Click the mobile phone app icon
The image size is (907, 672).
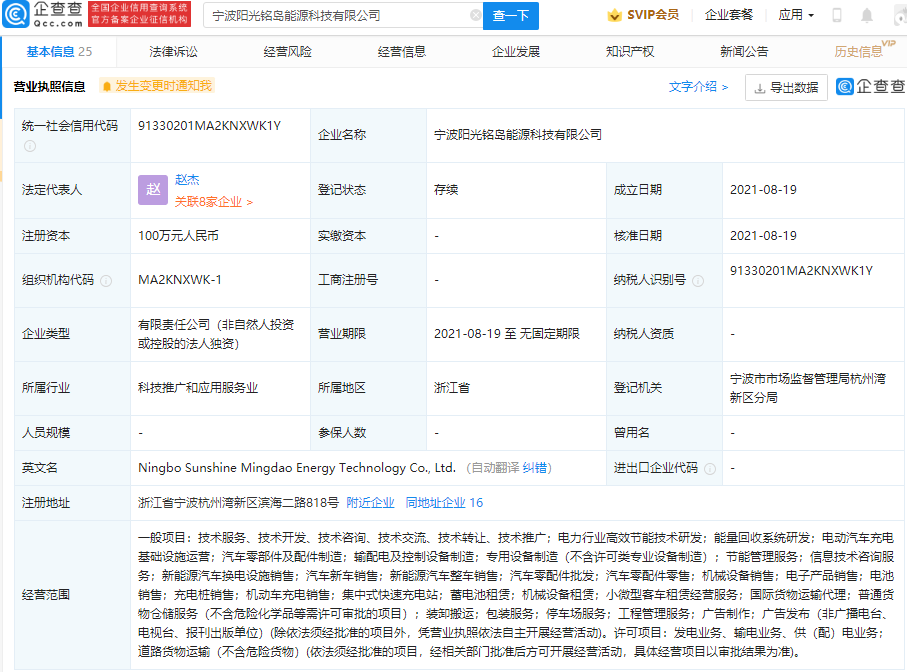[x=836, y=14]
